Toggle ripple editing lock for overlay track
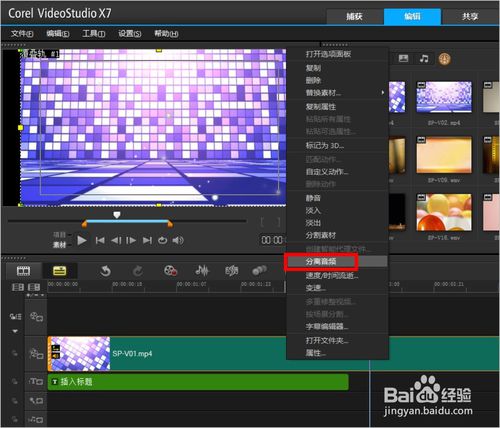Image resolution: width=500 pixels, height=428 pixels. coord(14,353)
